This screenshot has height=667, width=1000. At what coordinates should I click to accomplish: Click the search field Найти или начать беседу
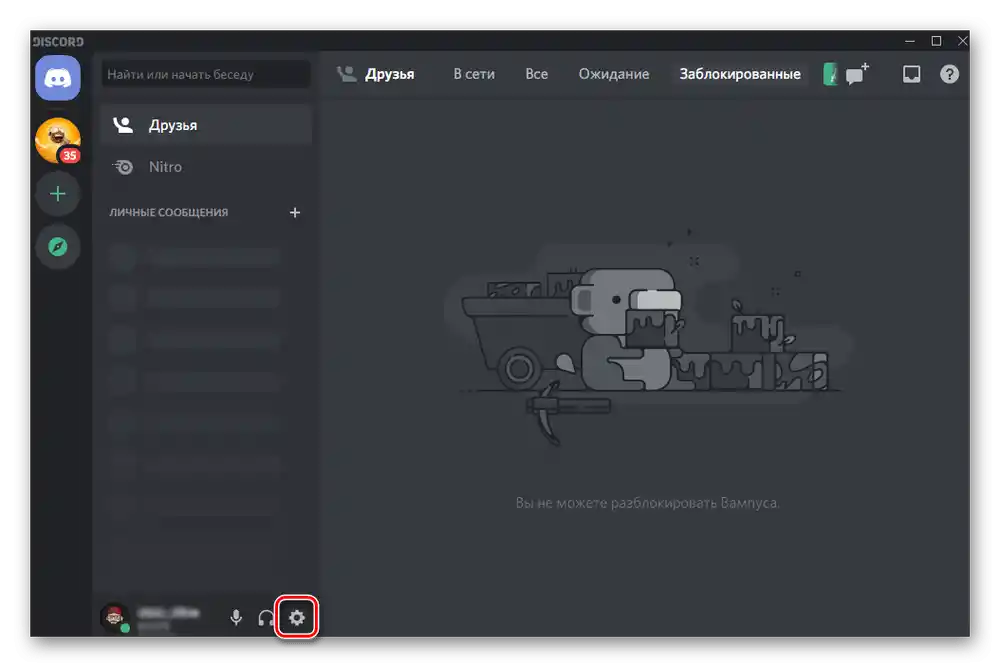pos(206,75)
